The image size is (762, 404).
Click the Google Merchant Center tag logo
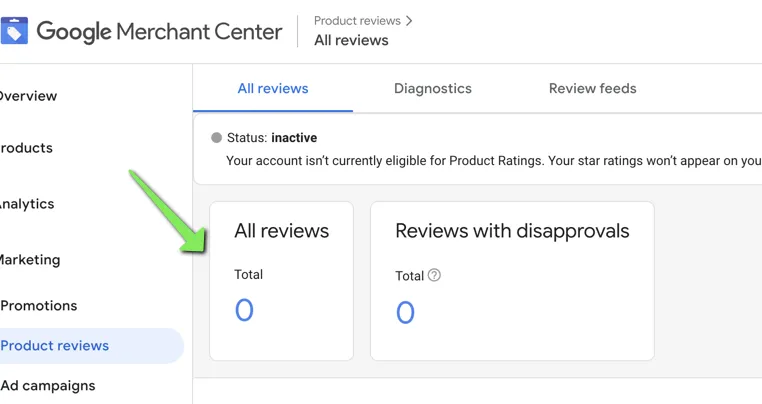point(14,31)
